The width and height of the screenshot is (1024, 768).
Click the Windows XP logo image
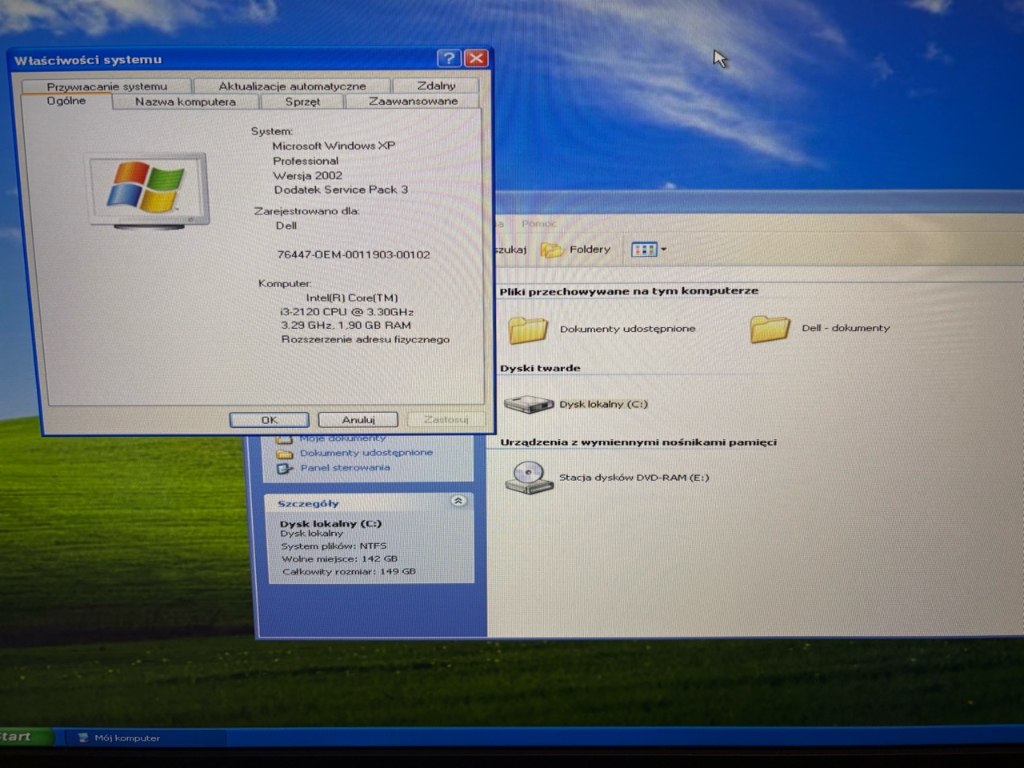(x=149, y=191)
